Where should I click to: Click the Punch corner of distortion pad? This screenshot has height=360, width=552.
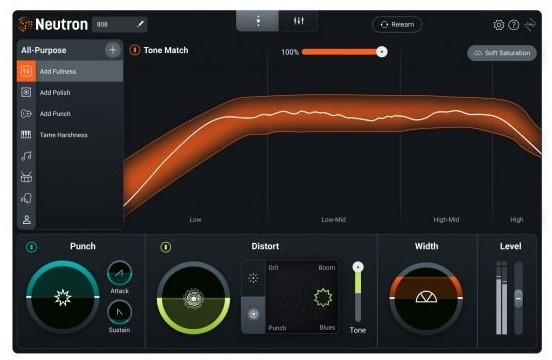[277, 328]
